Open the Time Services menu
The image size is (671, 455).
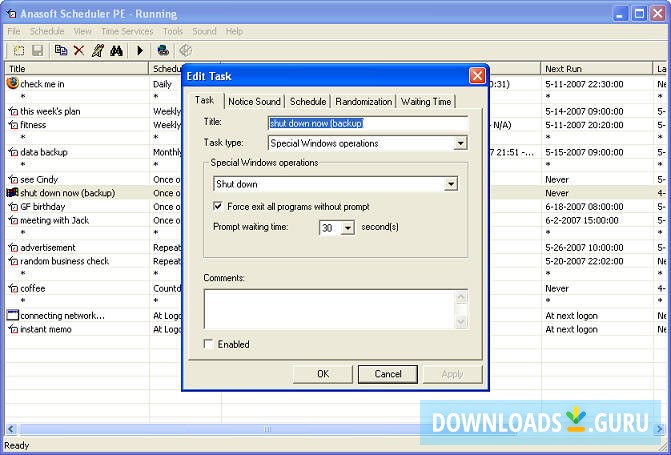tap(127, 31)
